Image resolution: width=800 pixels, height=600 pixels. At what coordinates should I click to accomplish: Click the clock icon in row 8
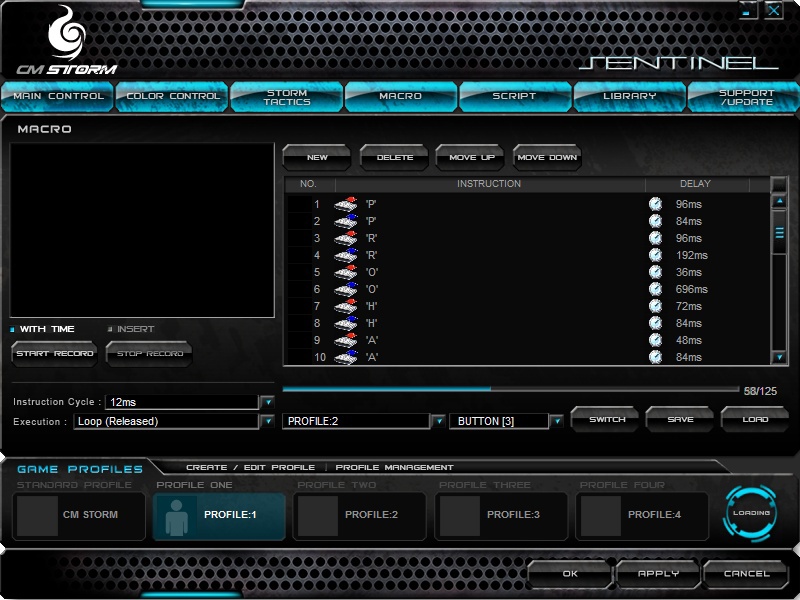pyautogui.click(x=656, y=323)
